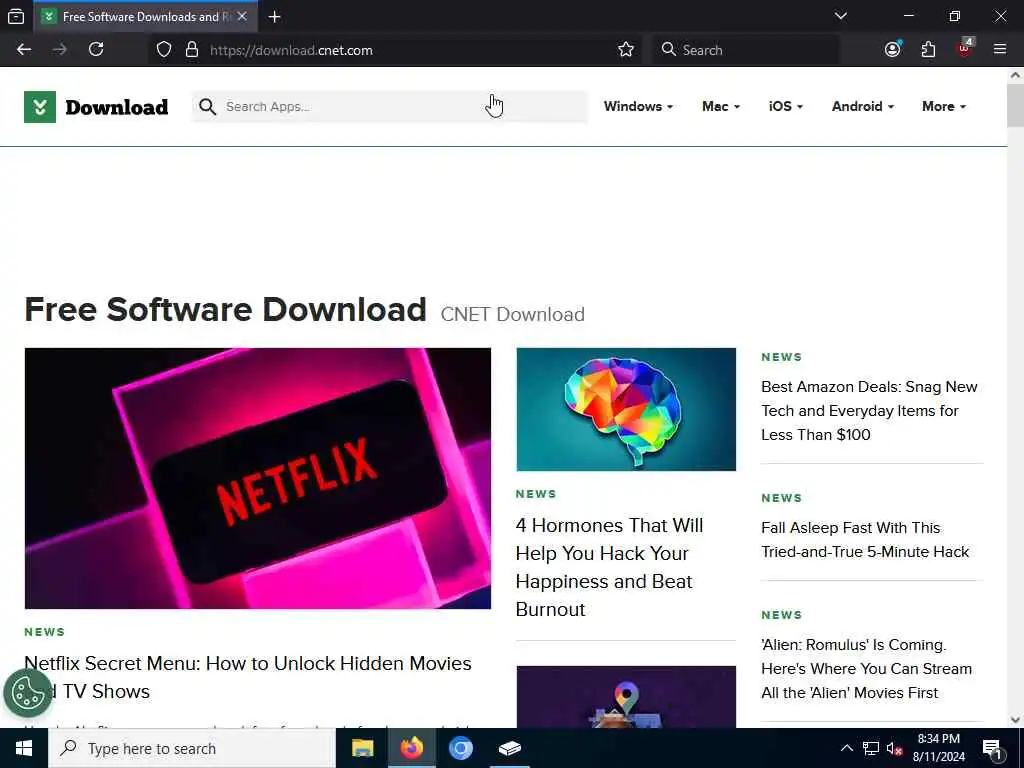Viewport: 1024px width, 768px height.
Task: Expand the Windows dropdown menu
Action: [x=638, y=106]
